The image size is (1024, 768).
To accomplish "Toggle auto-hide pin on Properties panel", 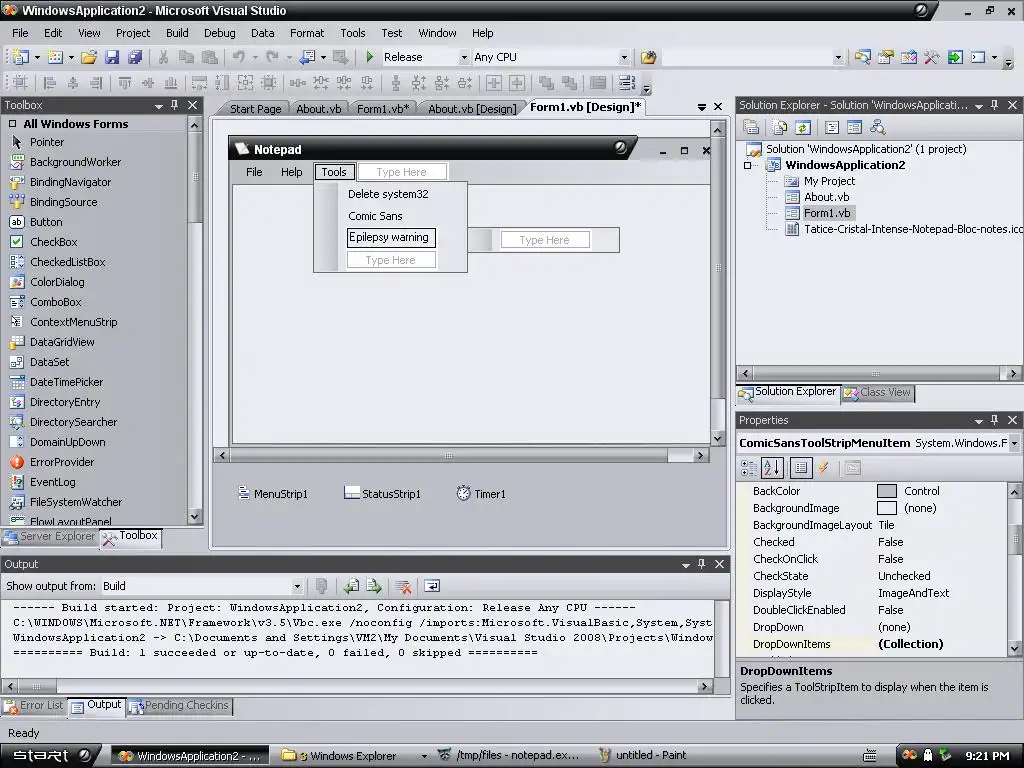I will coord(995,420).
